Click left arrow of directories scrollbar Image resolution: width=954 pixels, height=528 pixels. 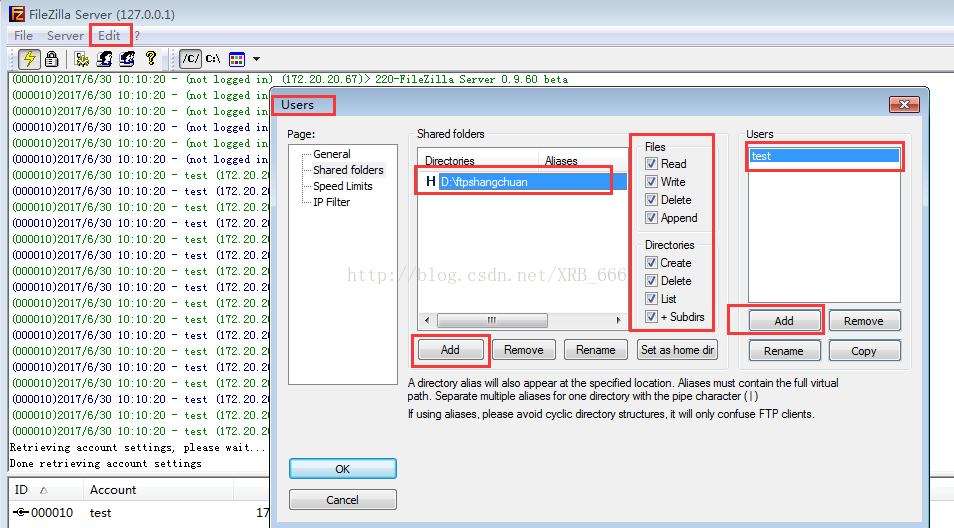click(x=427, y=320)
